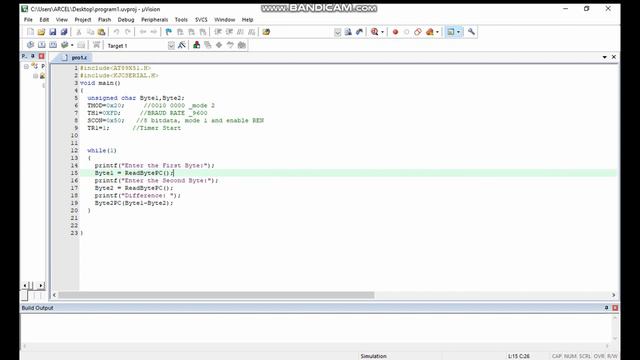Click the Stop Build icon

(81, 45)
